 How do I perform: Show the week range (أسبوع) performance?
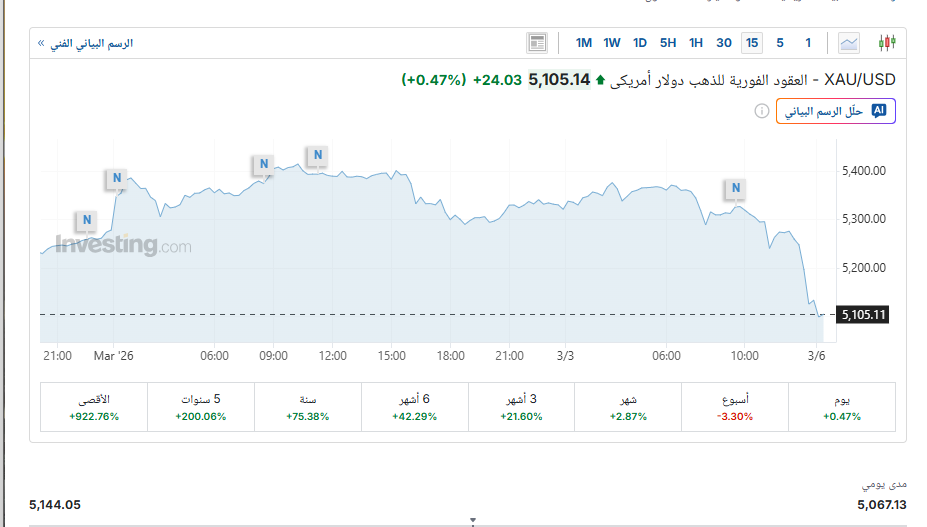coord(735,407)
